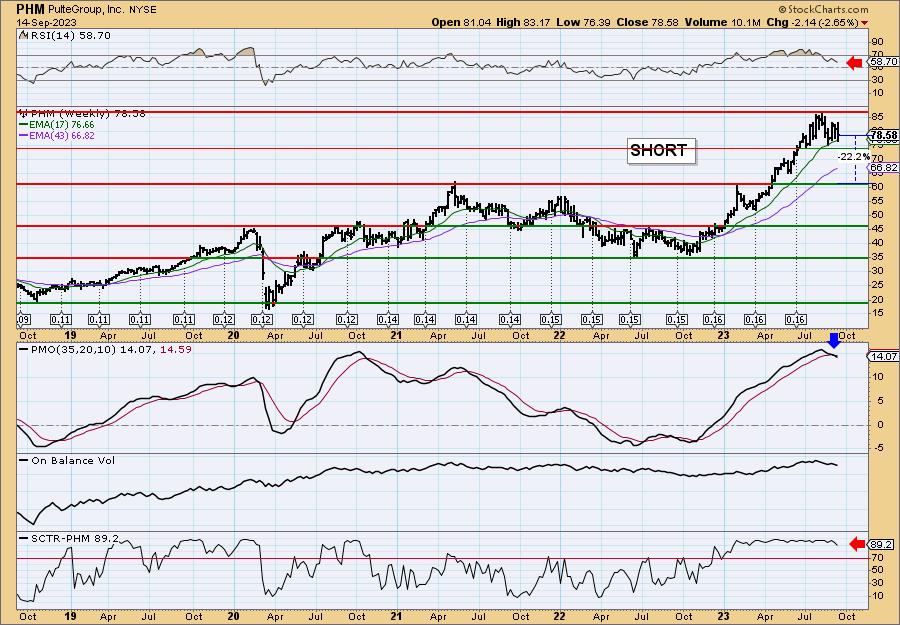900x625 pixels.
Task: Click the EMA(43) 66.82 legend text
Action: coord(63,136)
